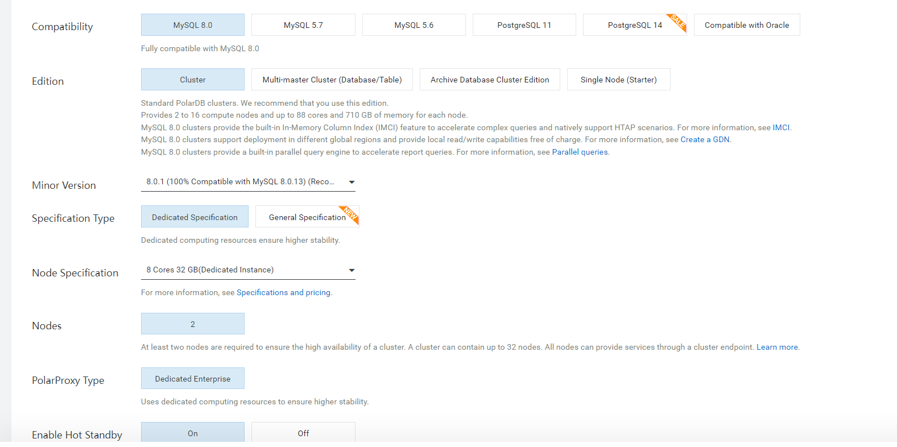Expand the Node Specification dropdown

tap(248, 270)
